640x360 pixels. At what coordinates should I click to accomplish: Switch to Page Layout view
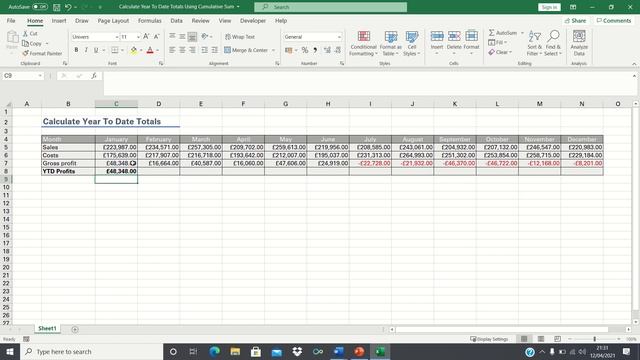[541, 339]
